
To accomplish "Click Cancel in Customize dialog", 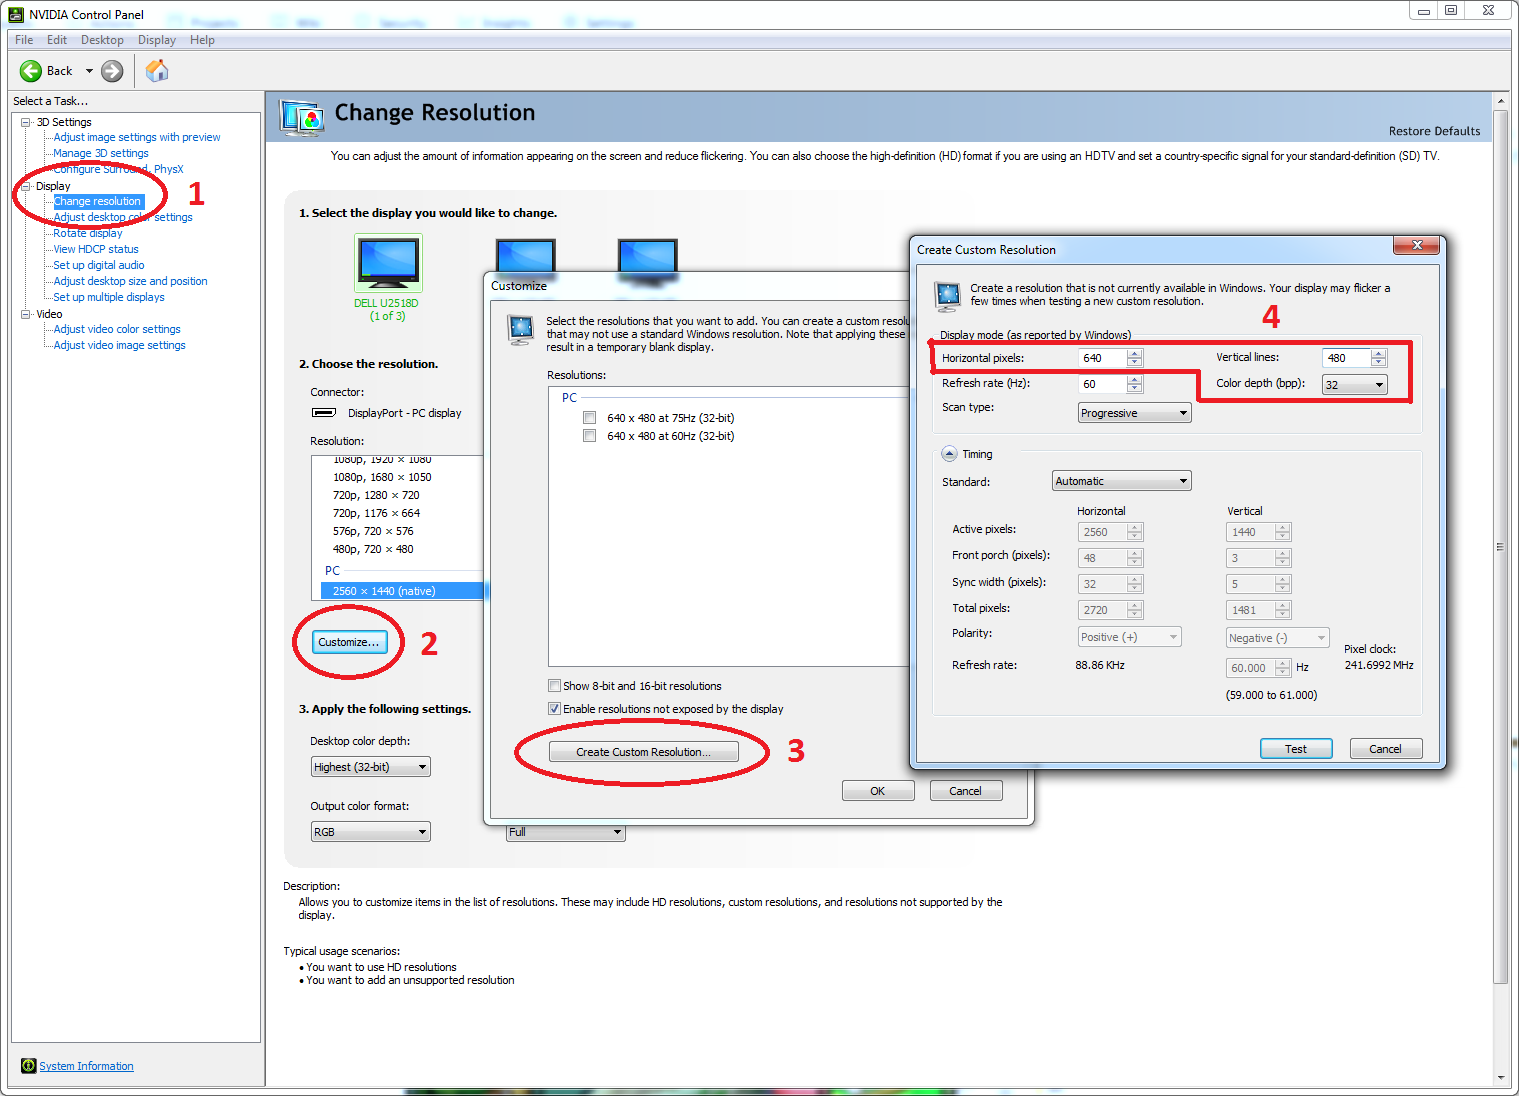I will pyautogui.click(x=965, y=791).
